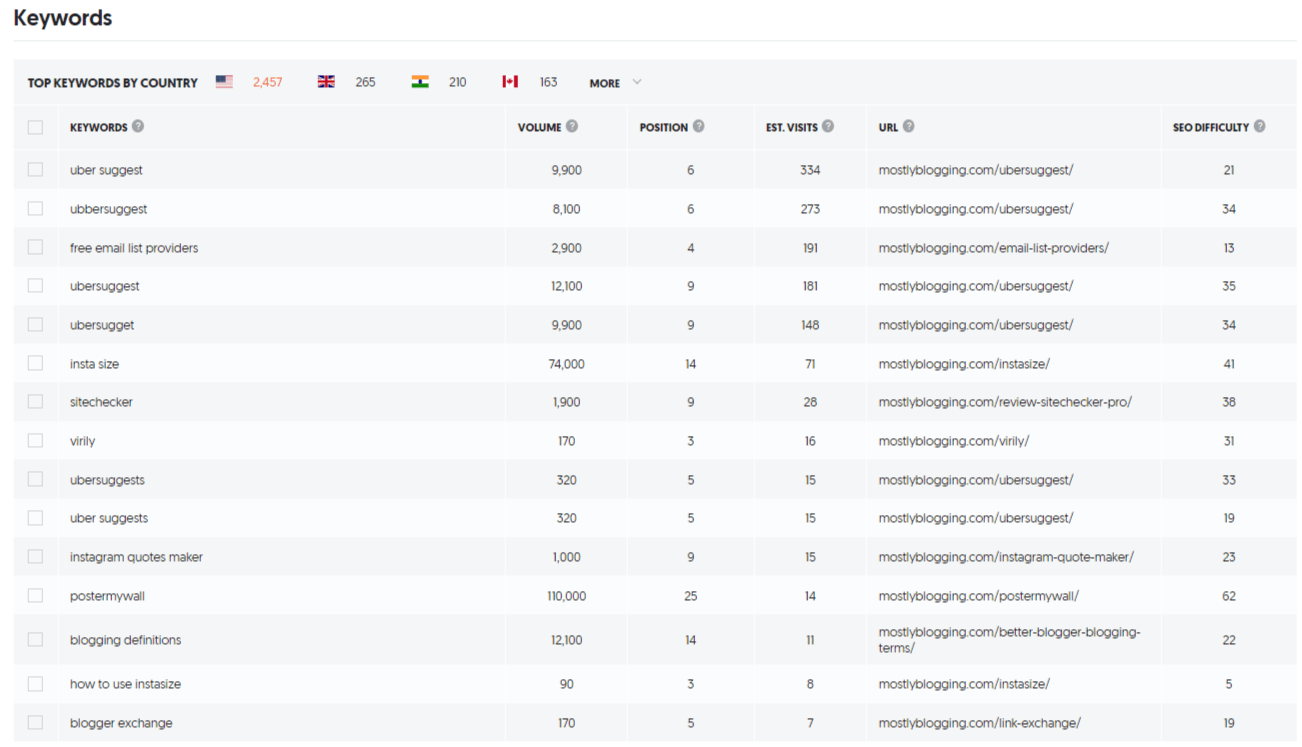Open the mostlyblogging.com/better-blogger-blogging-terms/ URL
The image size is (1302, 747).
(1009, 640)
